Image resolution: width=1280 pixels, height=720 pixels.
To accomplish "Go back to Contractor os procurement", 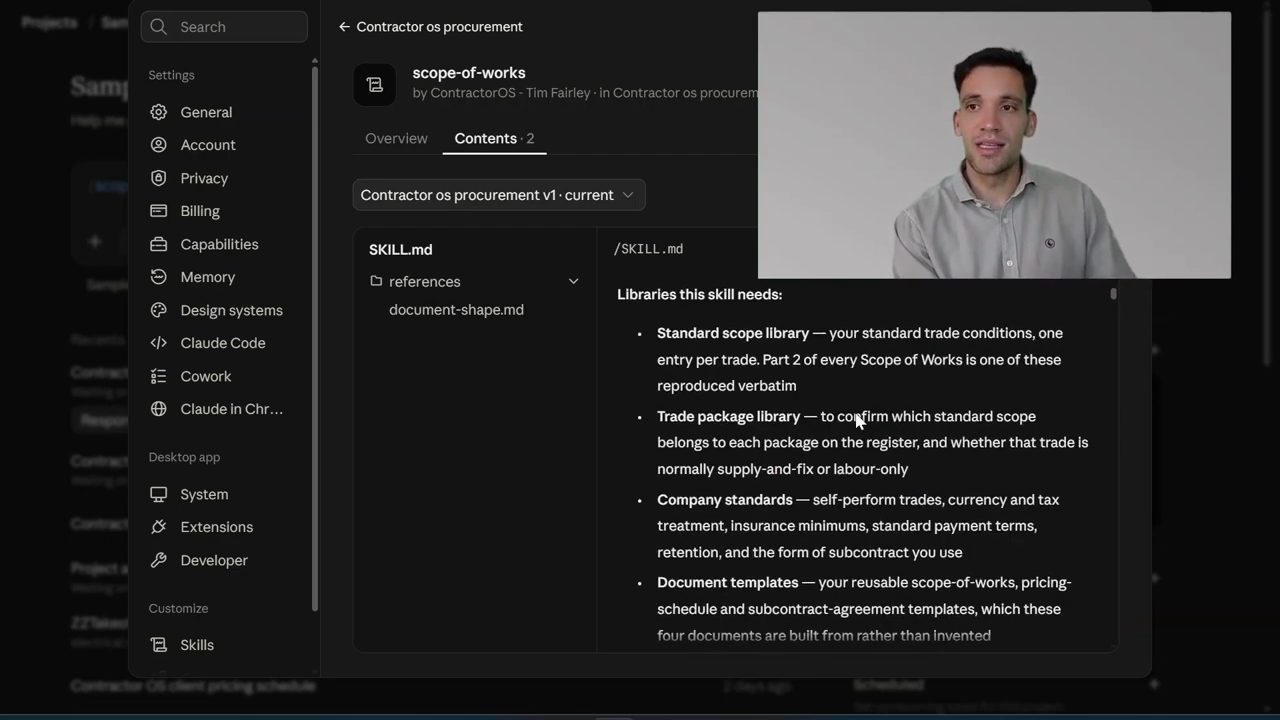I will 431,27.
